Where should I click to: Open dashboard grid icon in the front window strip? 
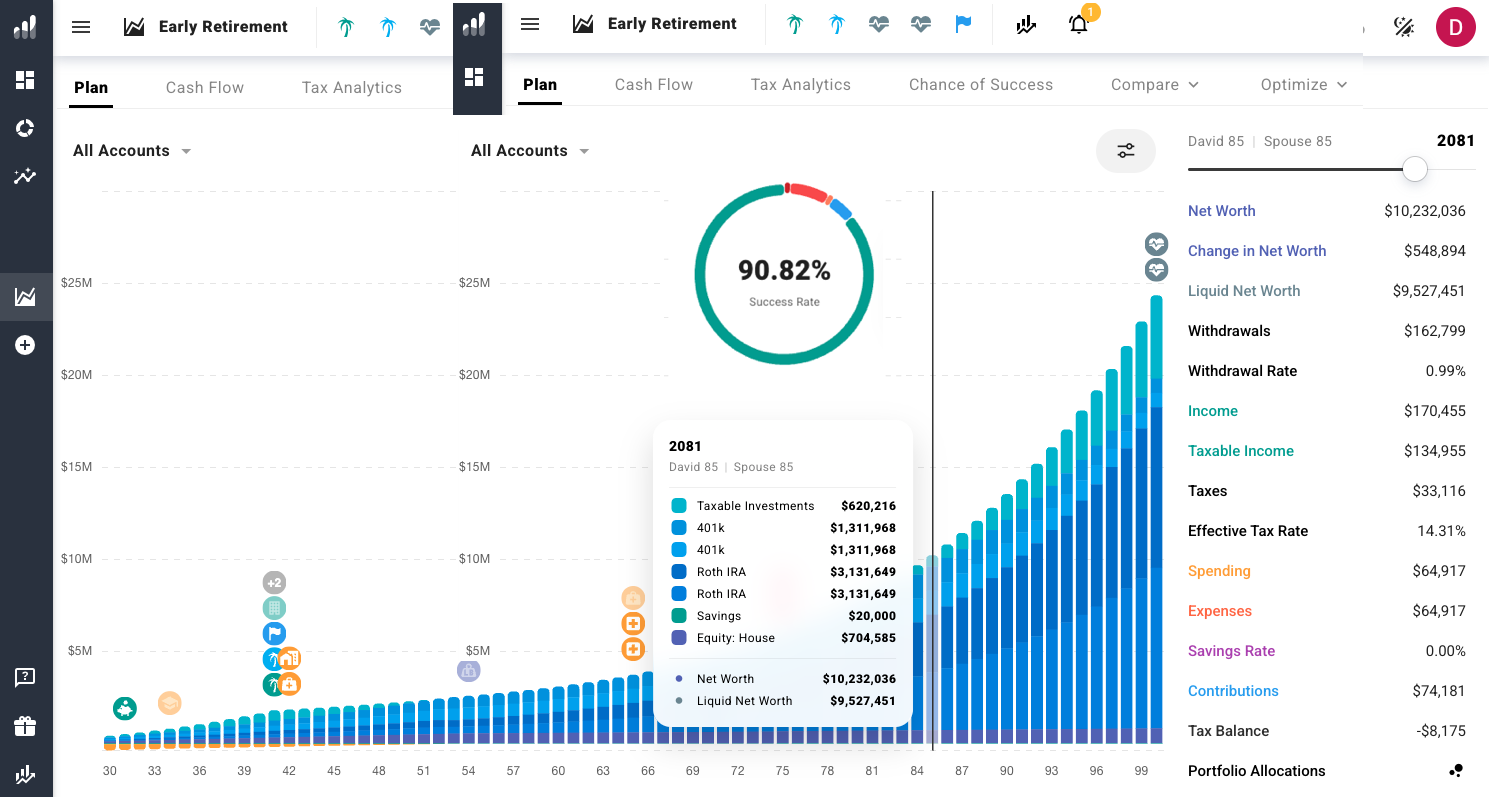(474, 77)
